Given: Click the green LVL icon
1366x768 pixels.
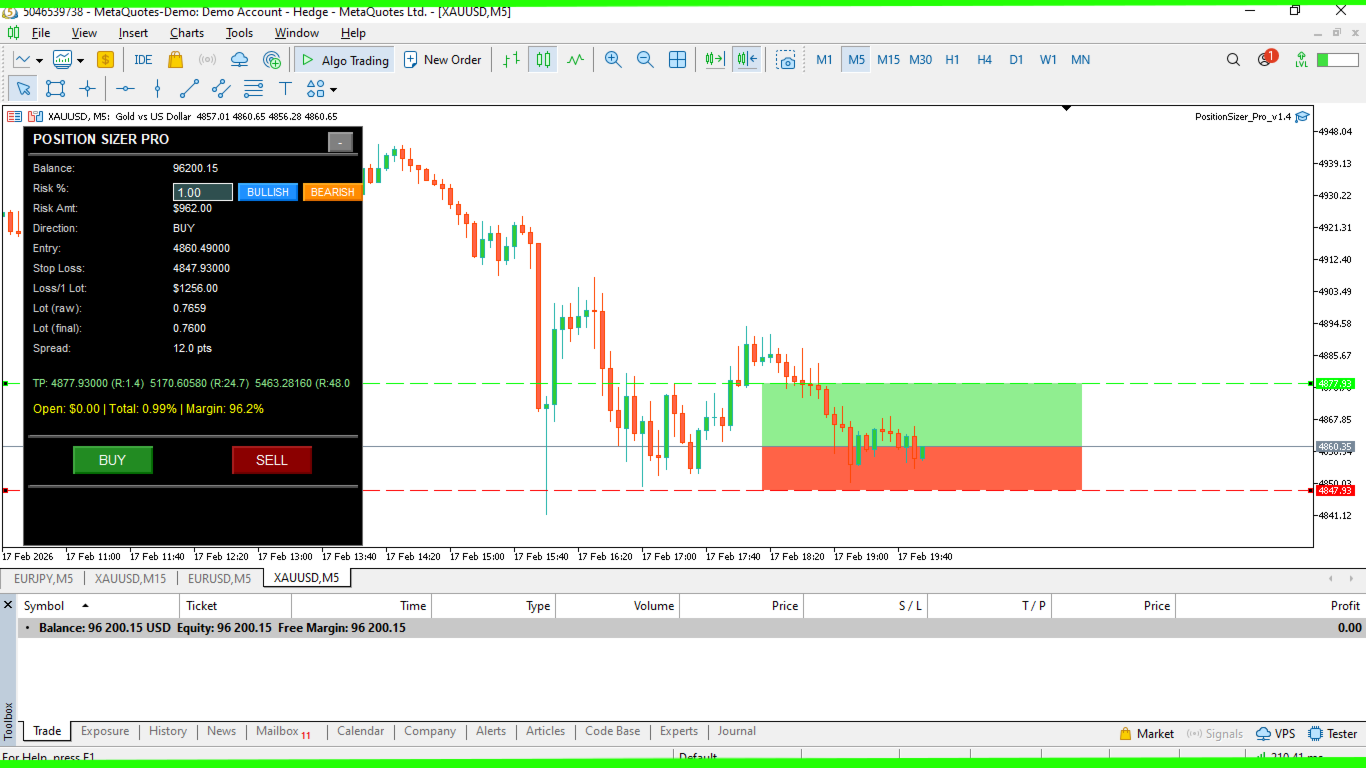Looking at the screenshot, I should tap(1300, 60).
